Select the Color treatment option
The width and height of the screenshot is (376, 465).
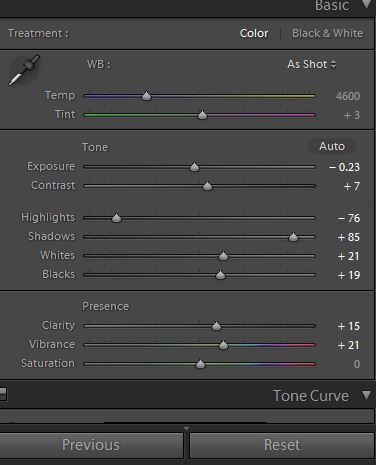point(254,33)
